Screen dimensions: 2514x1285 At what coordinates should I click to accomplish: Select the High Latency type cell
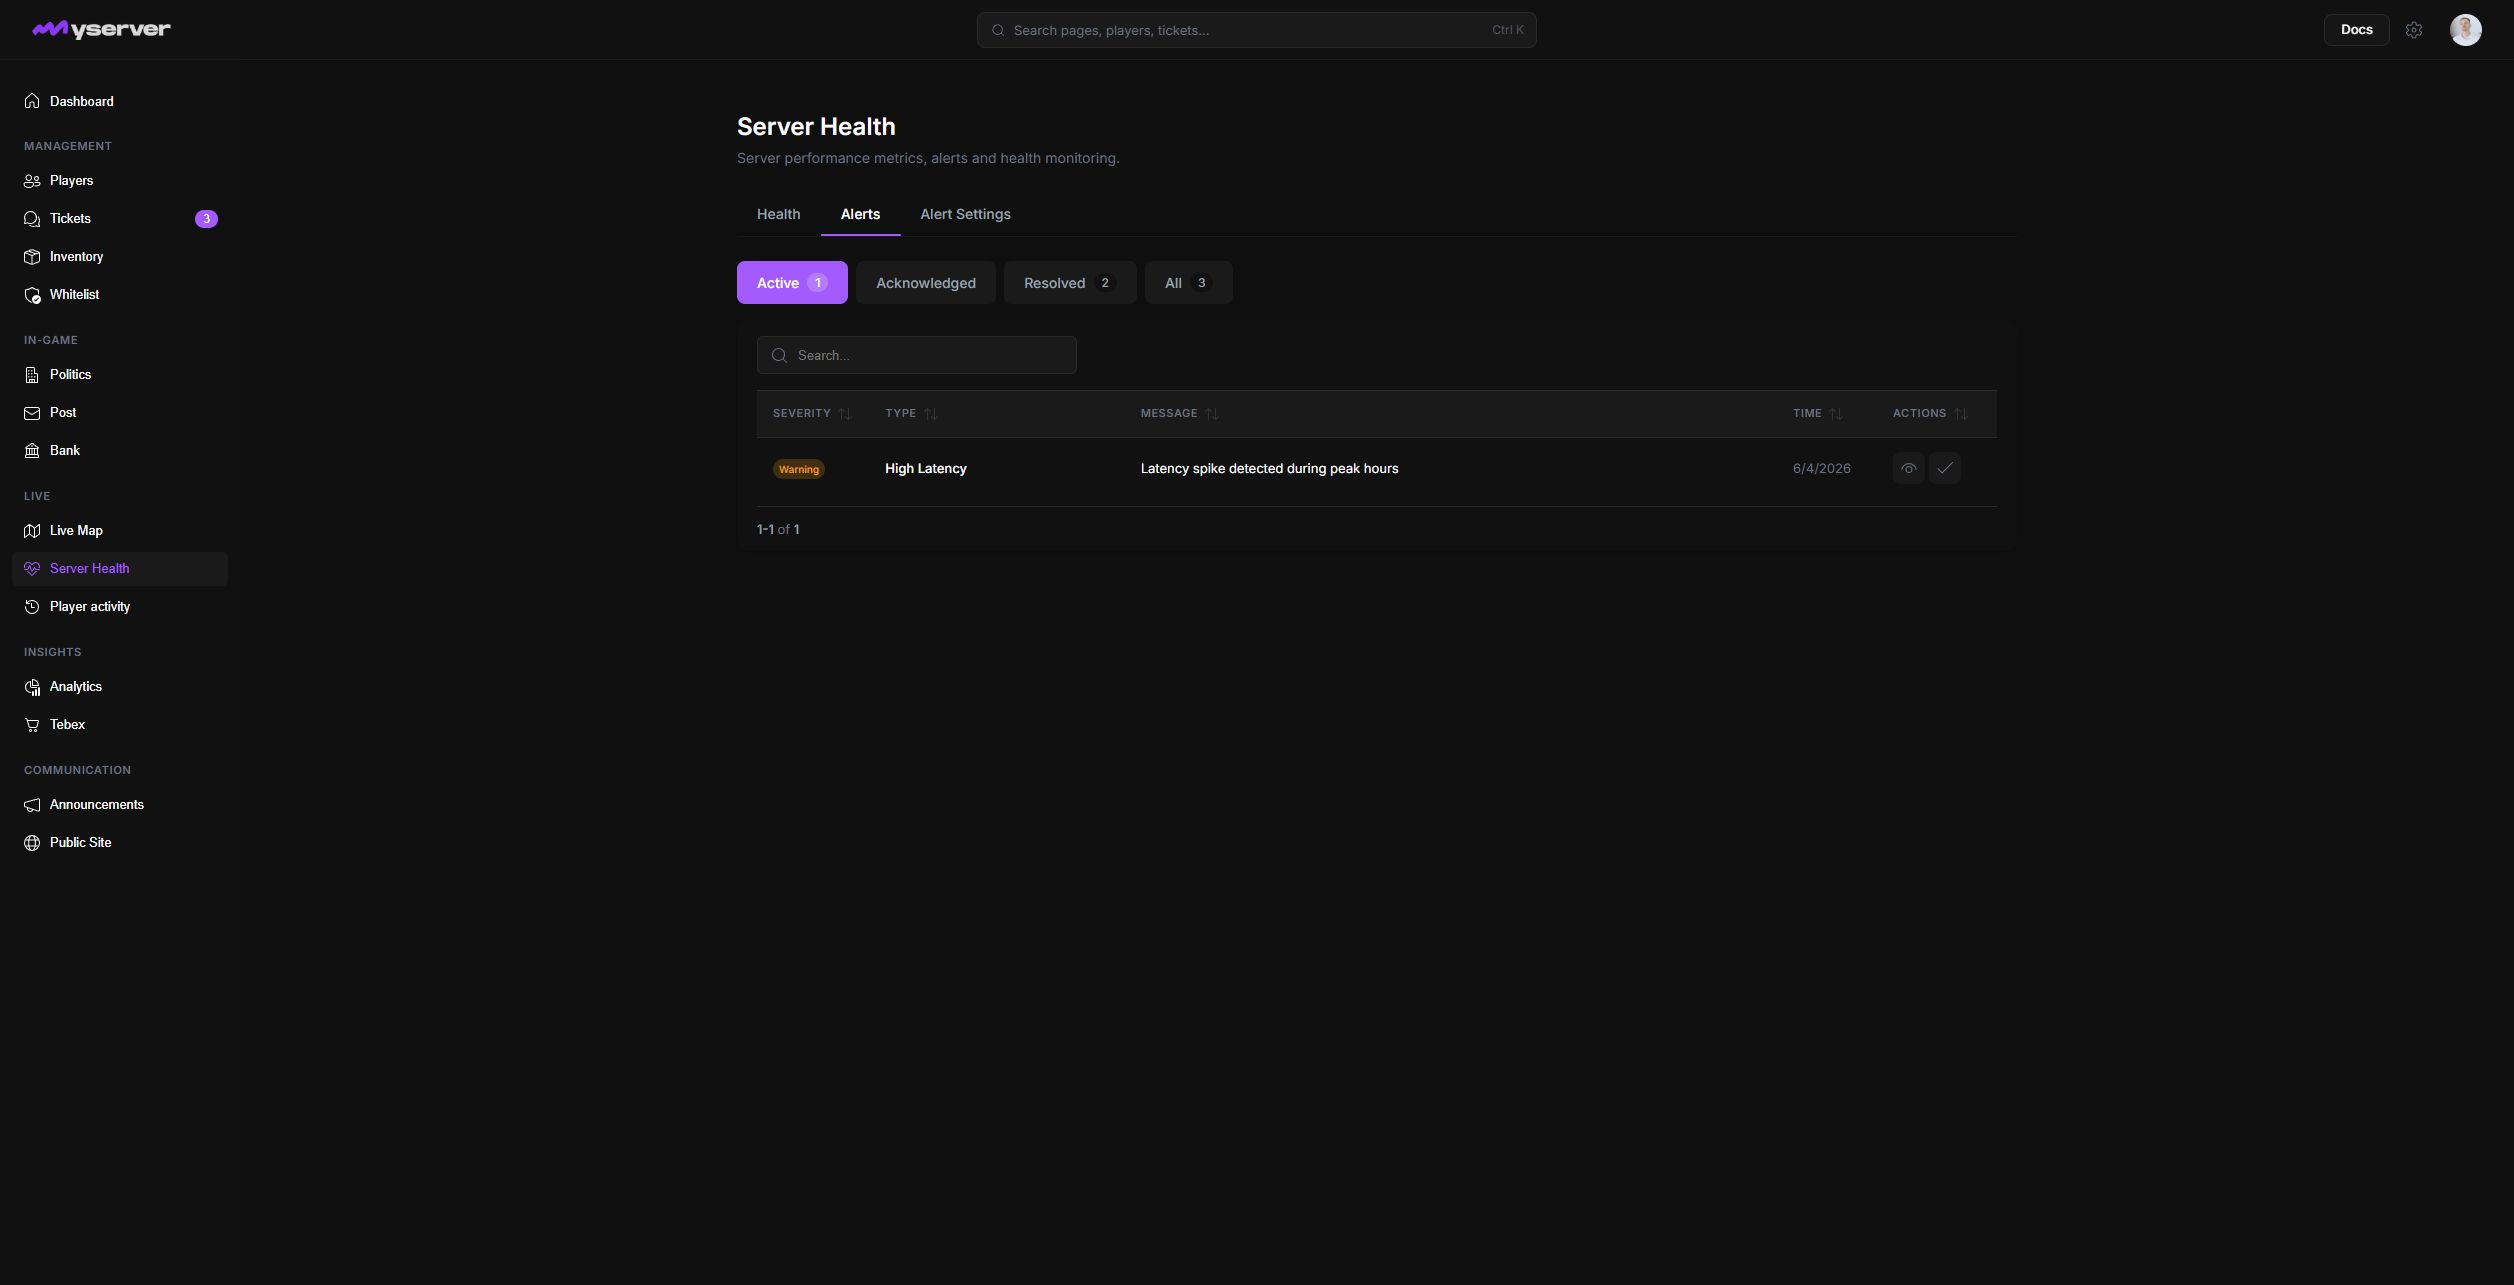[926, 468]
